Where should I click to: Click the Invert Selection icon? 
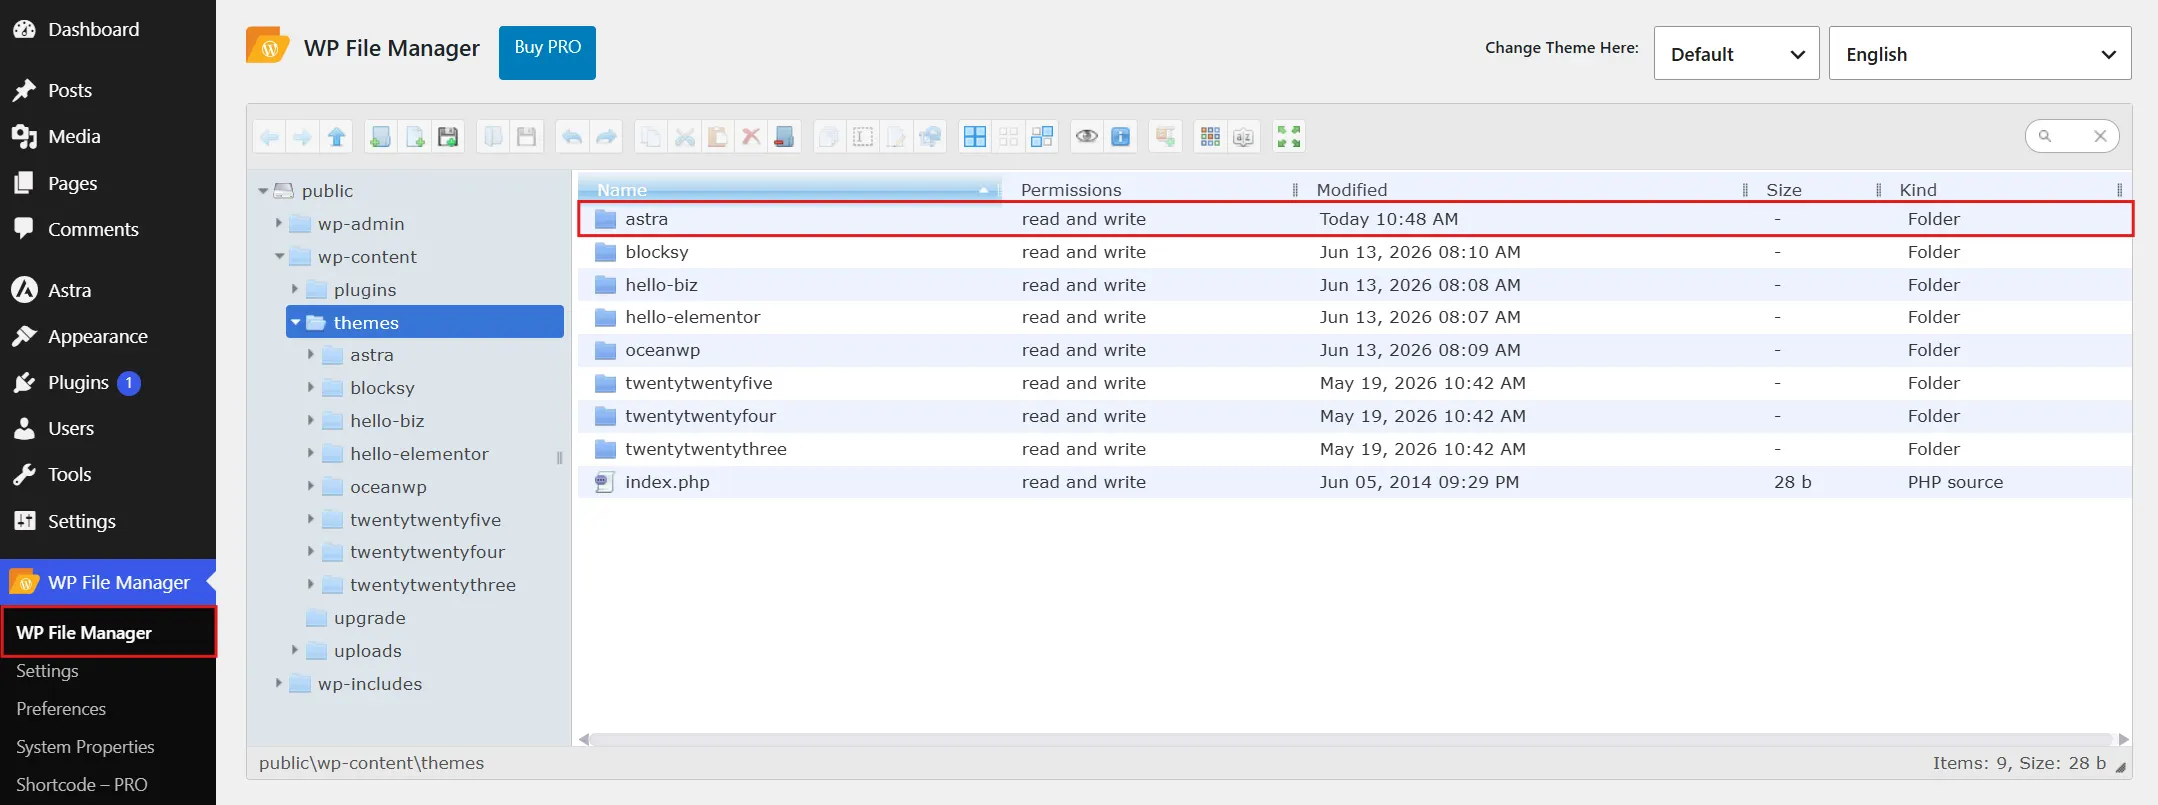pyautogui.click(x=1042, y=137)
